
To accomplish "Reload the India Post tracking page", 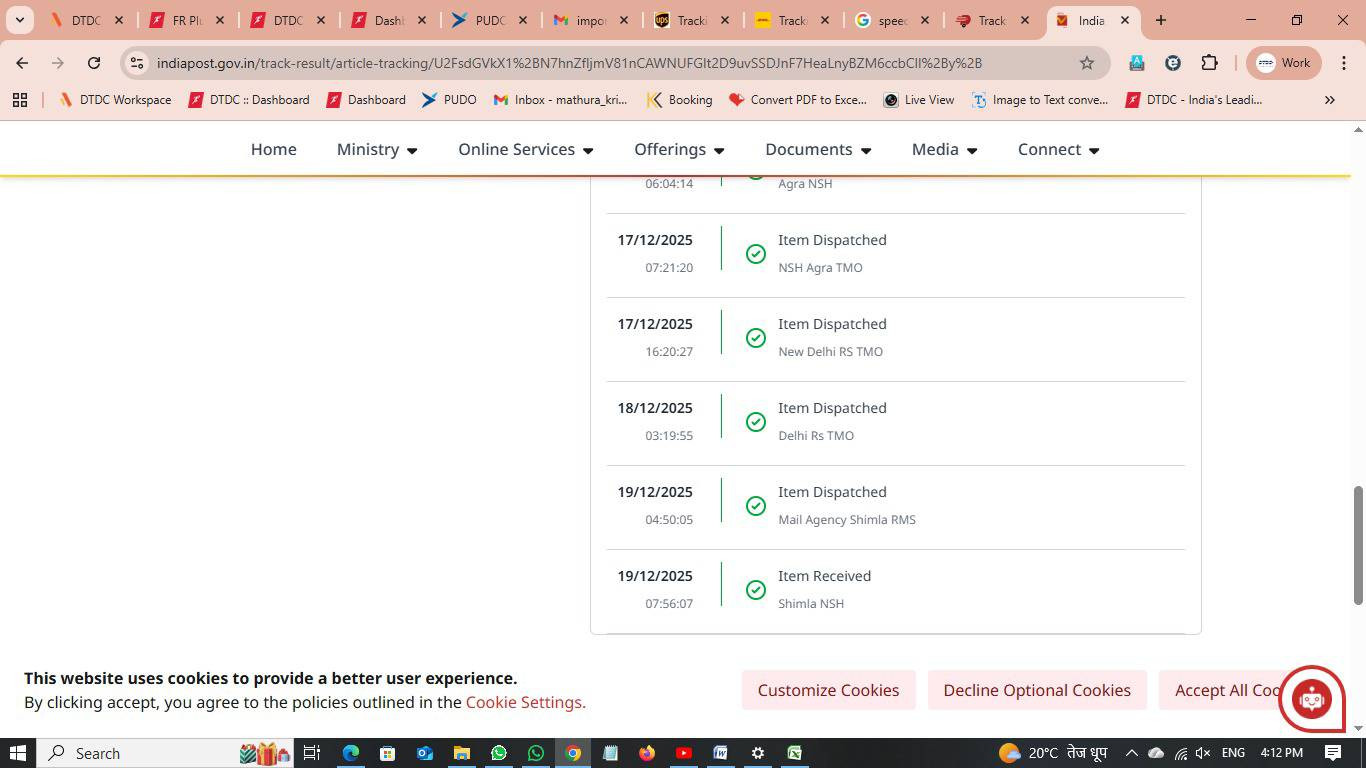I will [94, 63].
